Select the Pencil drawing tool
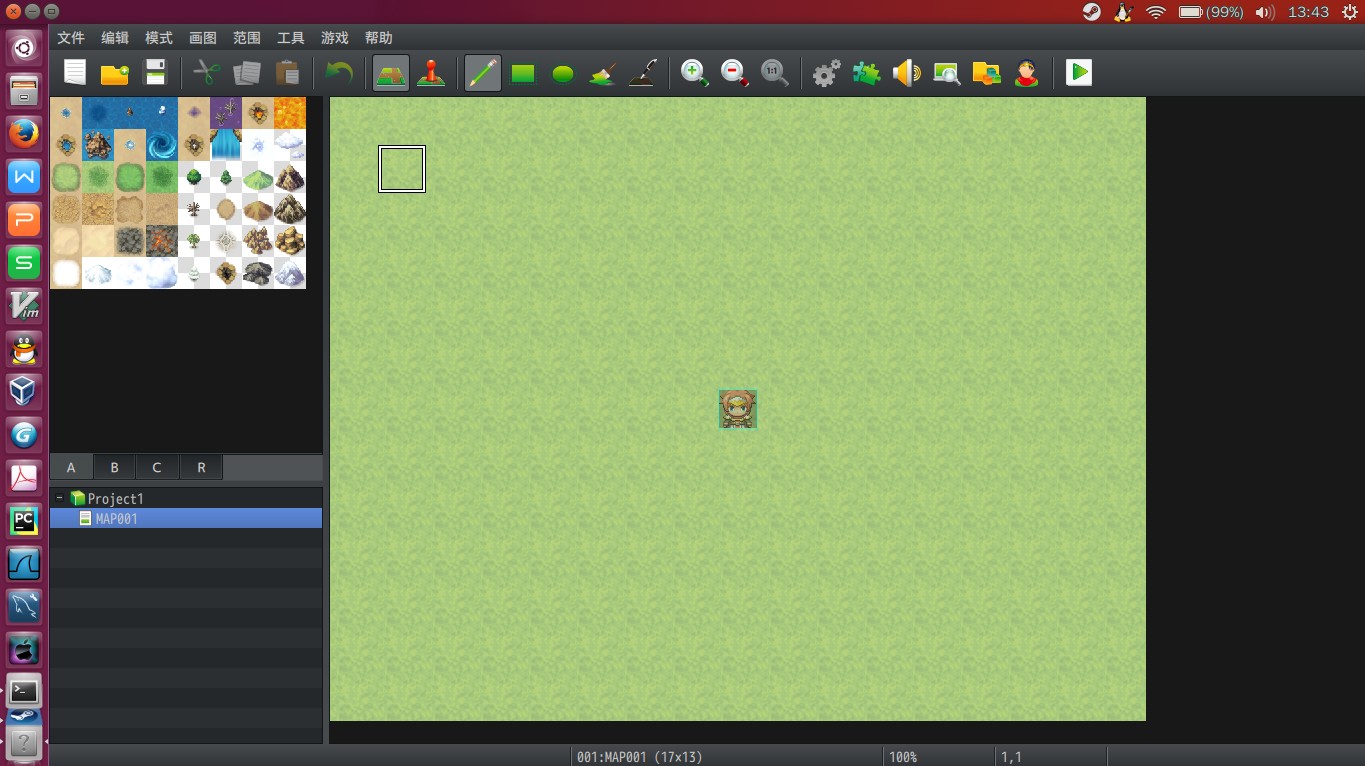 pyautogui.click(x=483, y=73)
